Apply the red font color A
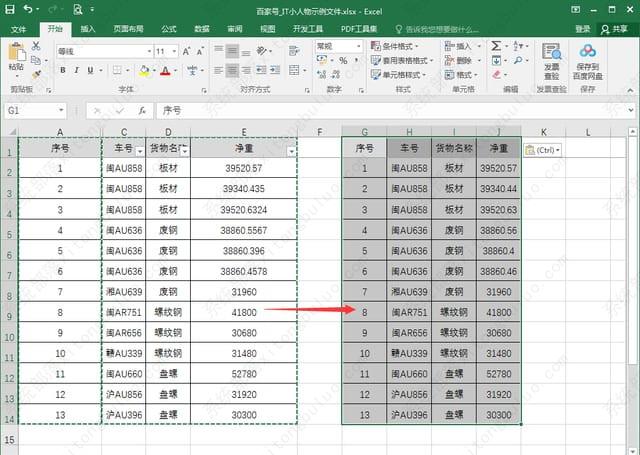640x455 pixels. click(x=165, y=71)
